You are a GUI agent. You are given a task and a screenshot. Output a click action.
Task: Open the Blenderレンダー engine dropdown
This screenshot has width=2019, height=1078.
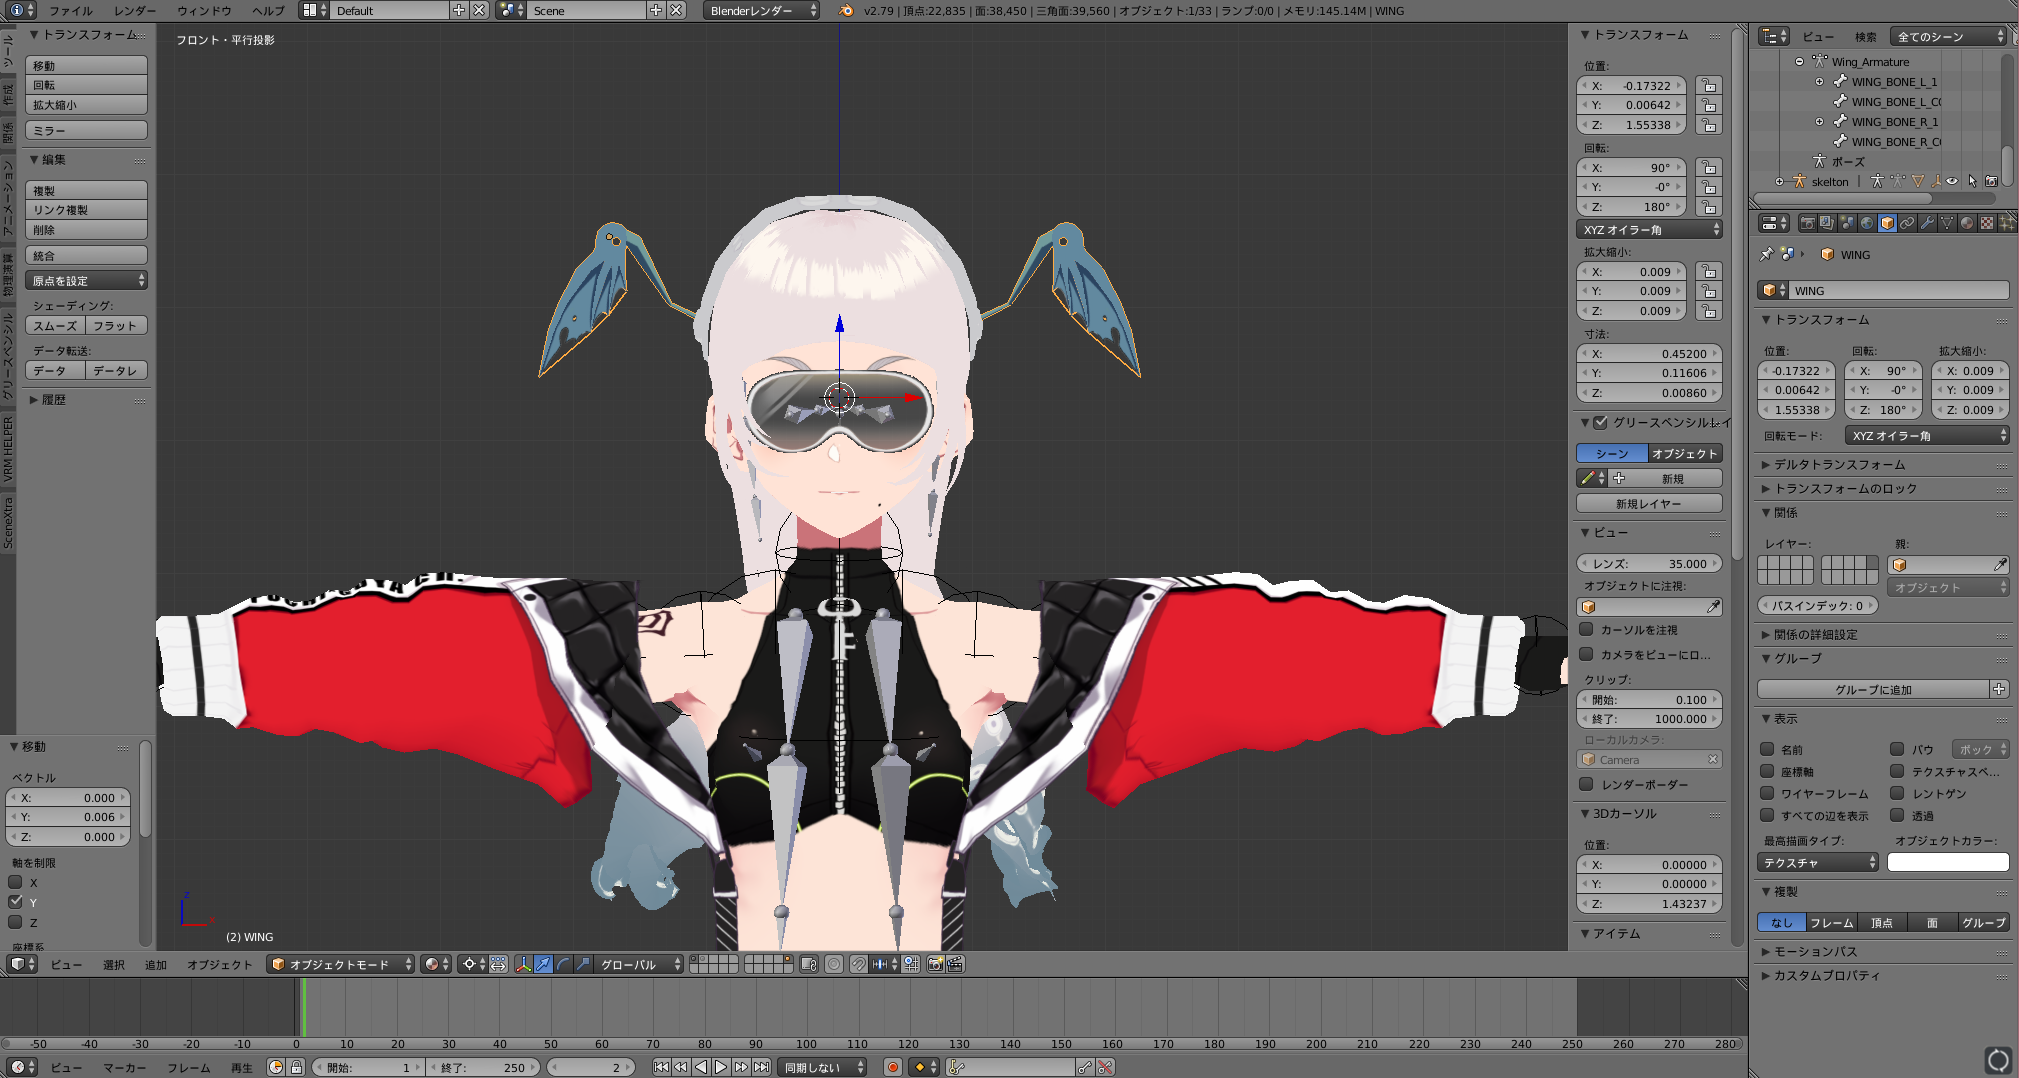[762, 11]
